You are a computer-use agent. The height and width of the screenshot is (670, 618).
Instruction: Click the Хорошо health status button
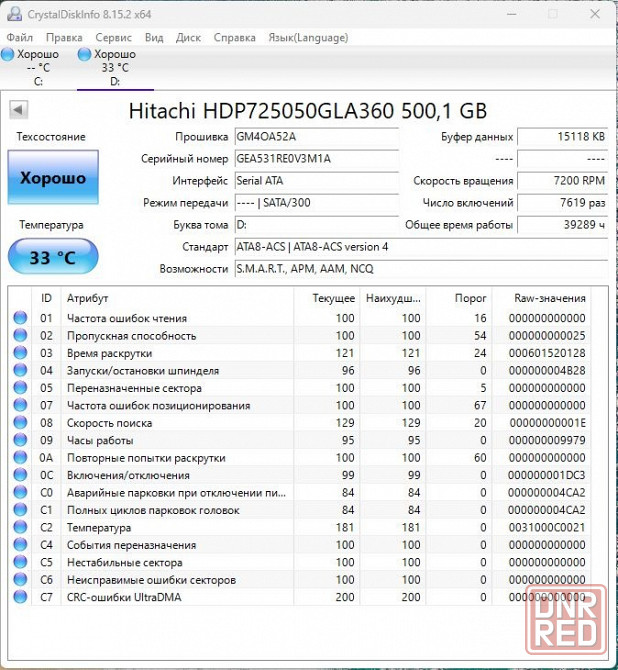pyautogui.click(x=53, y=178)
